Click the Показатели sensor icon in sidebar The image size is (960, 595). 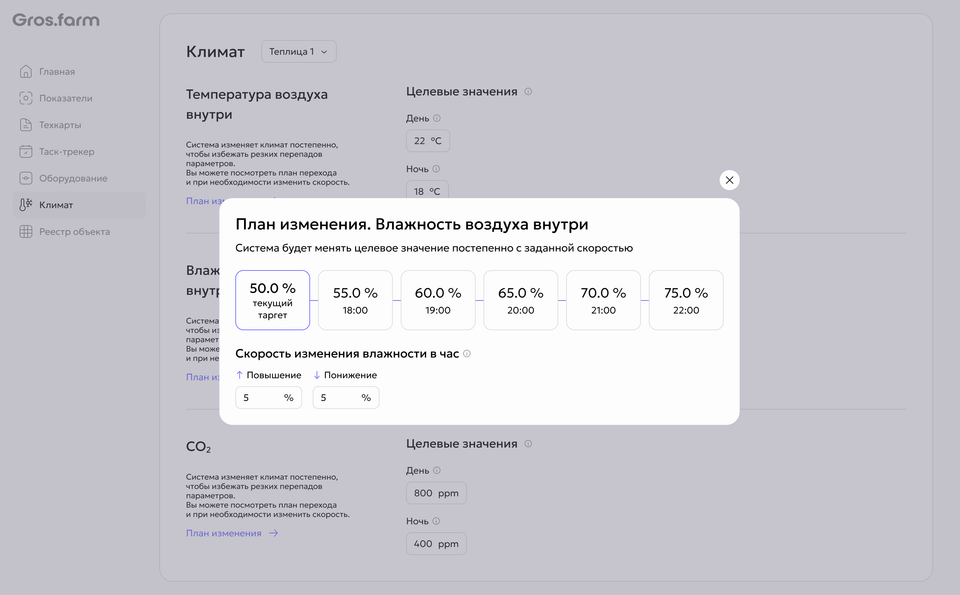pyautogui.click(x=26, y=98)
